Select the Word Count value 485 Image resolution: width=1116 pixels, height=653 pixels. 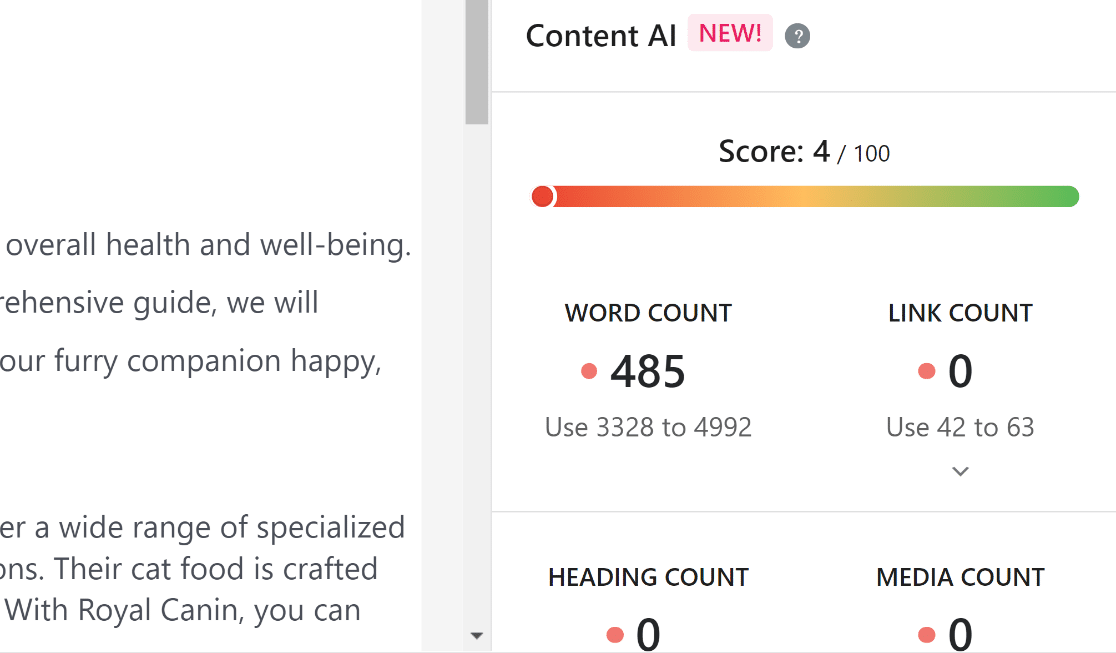[x=647, y=371]
